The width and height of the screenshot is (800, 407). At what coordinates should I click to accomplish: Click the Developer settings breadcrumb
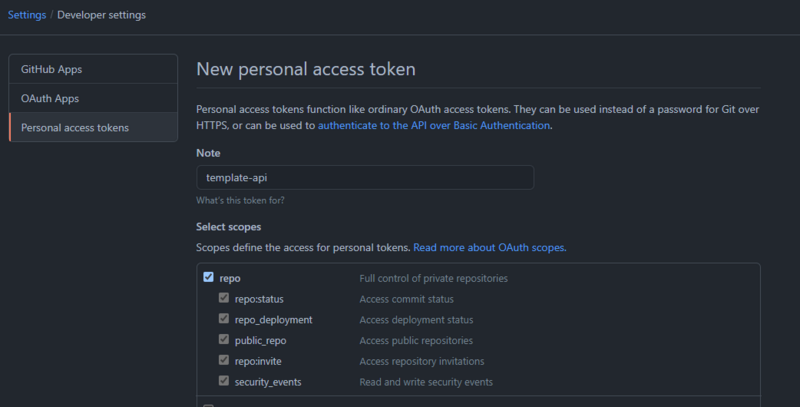(x=101, y=15)
